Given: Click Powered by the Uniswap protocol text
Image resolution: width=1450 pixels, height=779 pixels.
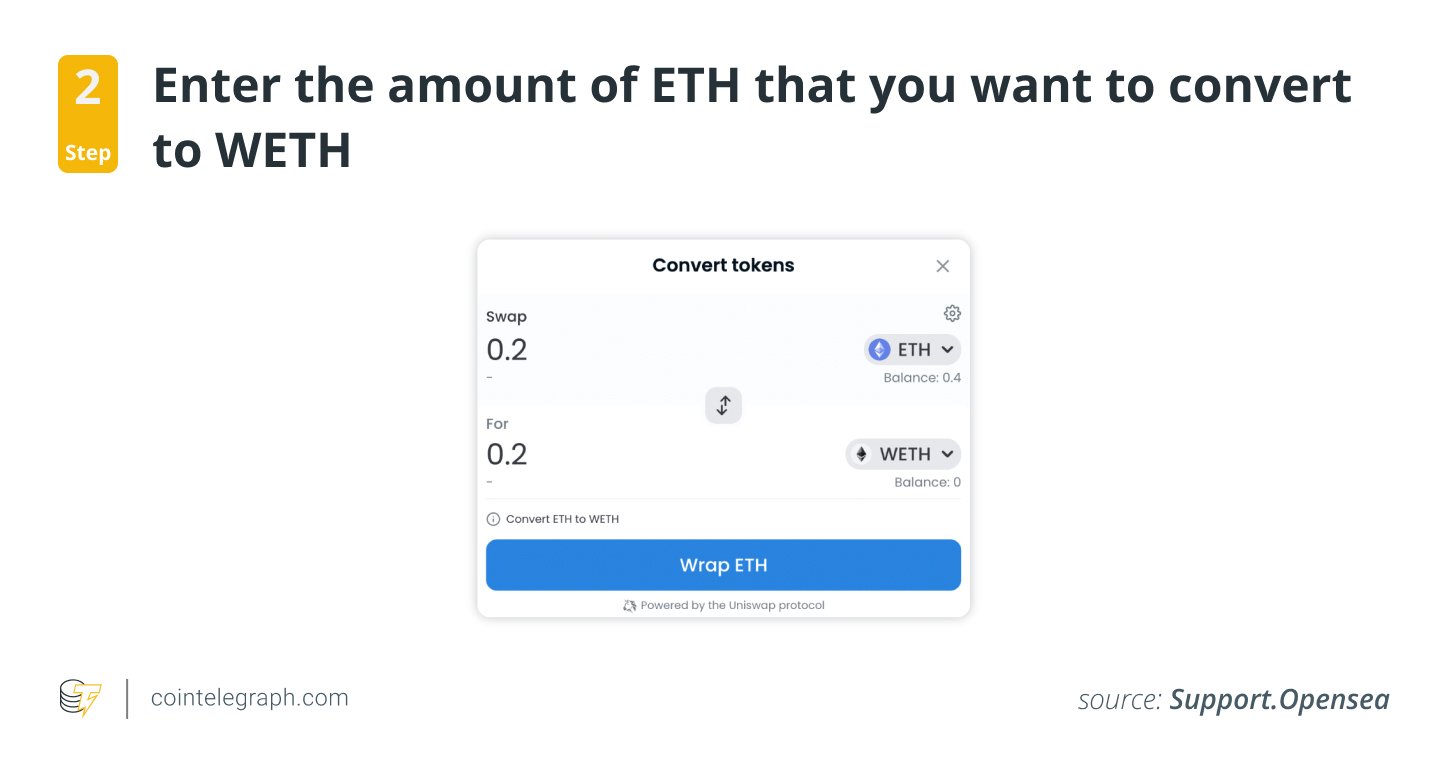Looking at the screenshot, I should coord(732,605).
